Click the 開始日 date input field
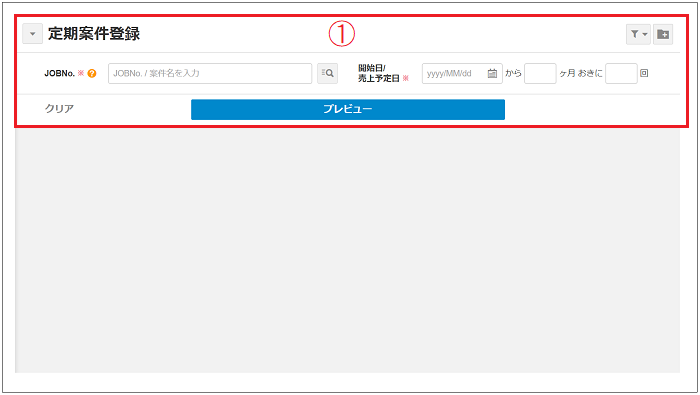This screenshot has height=395, width=700. click(462, 73)
